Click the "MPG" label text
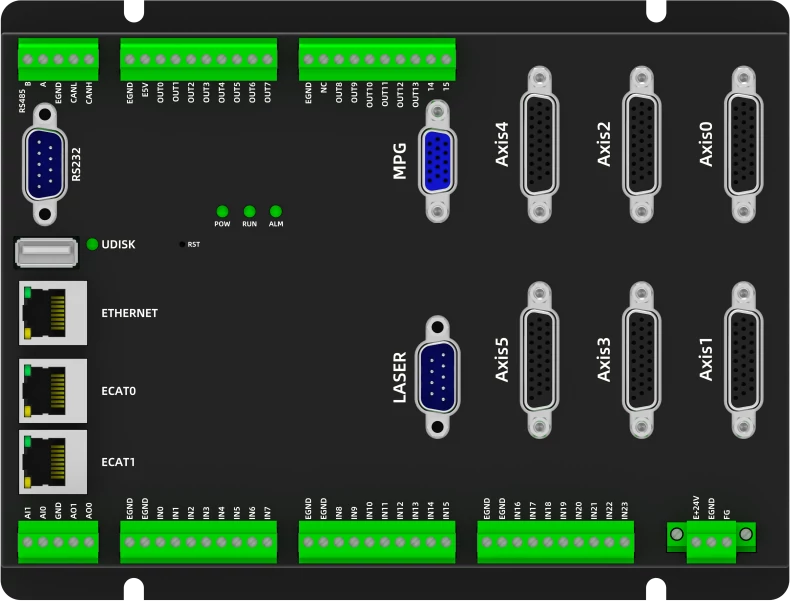Image resolution: width=790 pixels, height=601 pixels. click(400, 161)
